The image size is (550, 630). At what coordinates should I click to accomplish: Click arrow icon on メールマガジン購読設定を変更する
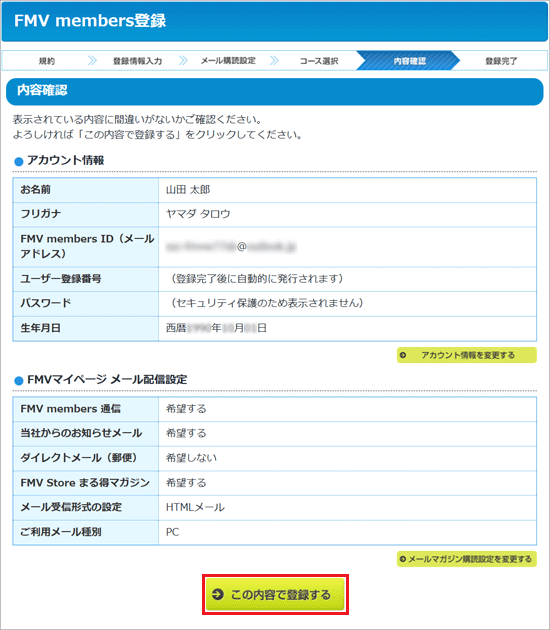(403, 559)
